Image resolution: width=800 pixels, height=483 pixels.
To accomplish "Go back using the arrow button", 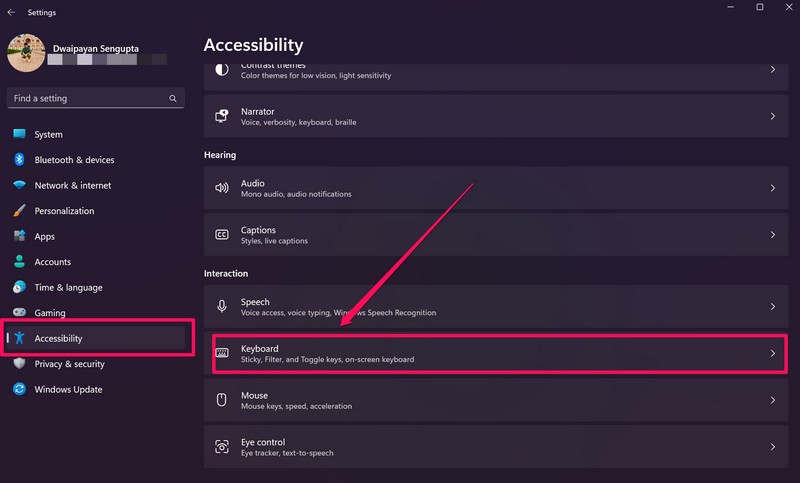I will 11,13.
